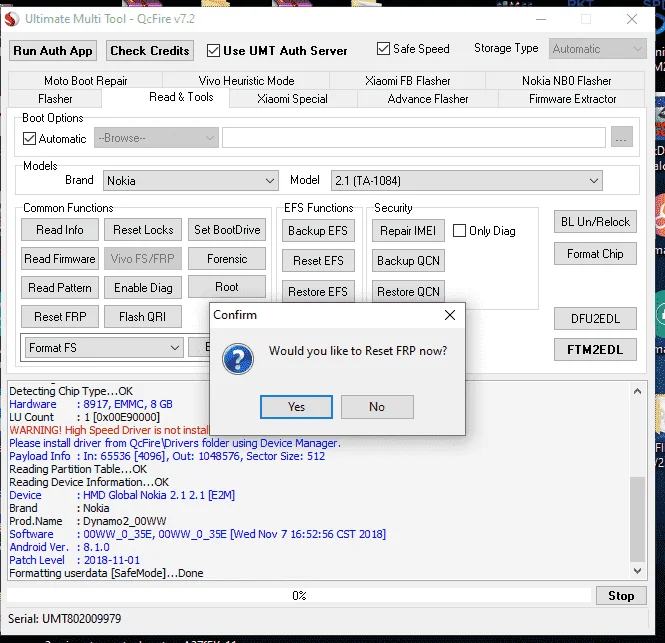Image resolution: width=665 pixels, height=643 pixels.
Task: Uncheck the Safe Speed checkbox
Action: click(x=383, y=49)
